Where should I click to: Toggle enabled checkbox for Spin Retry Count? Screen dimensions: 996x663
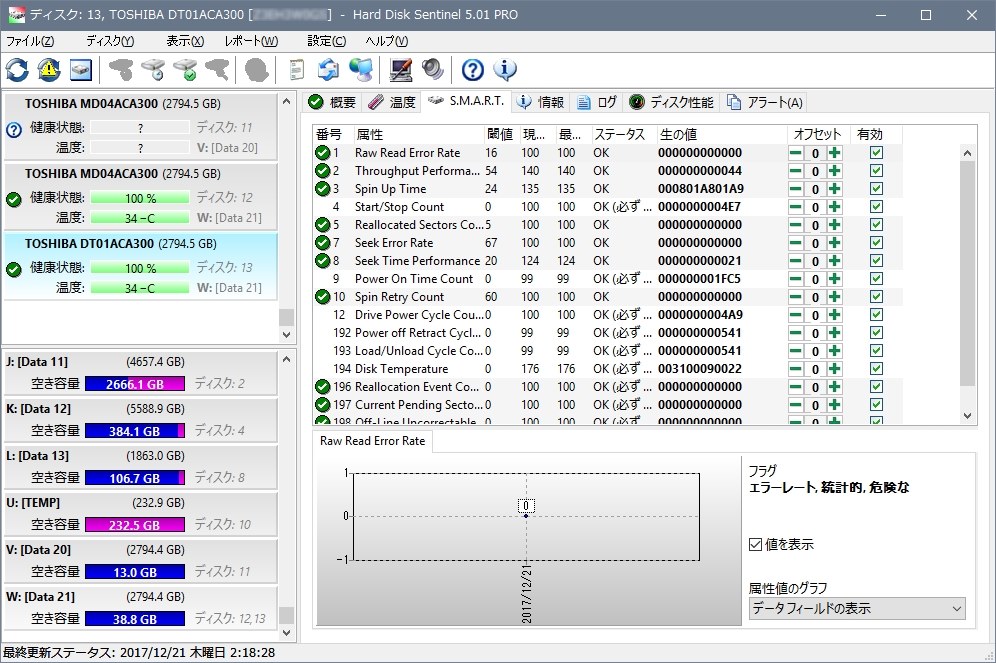point(877,297)
